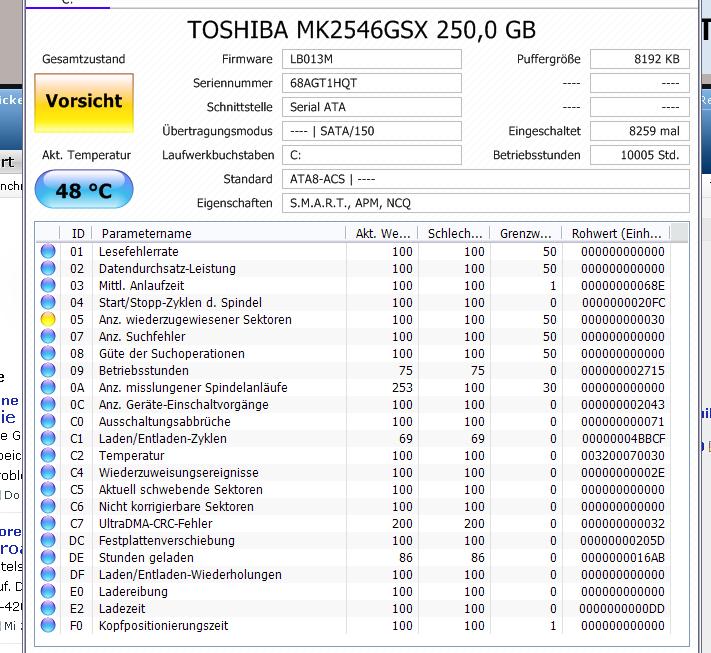Screen dimensions: 711x653
Task: Click the status icon for Aktuell schwebende Sektoren
Action: 48,489
